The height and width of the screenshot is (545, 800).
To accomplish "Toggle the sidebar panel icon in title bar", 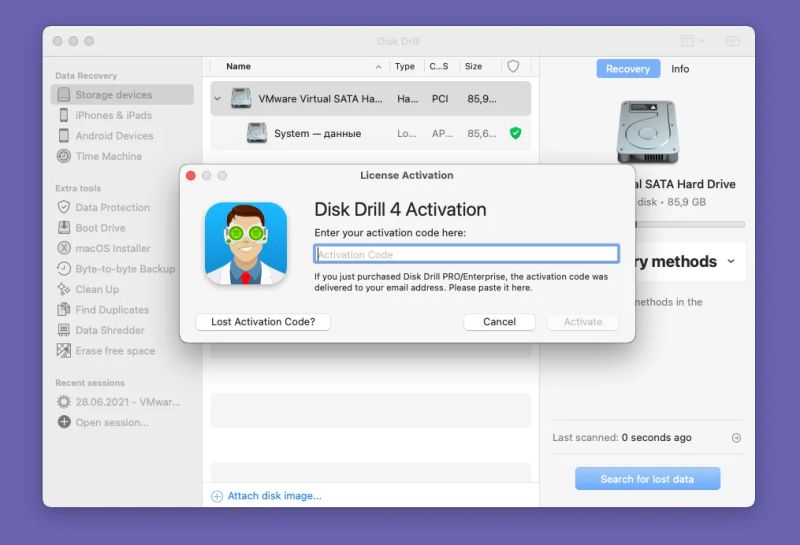I will click(733, 41).
